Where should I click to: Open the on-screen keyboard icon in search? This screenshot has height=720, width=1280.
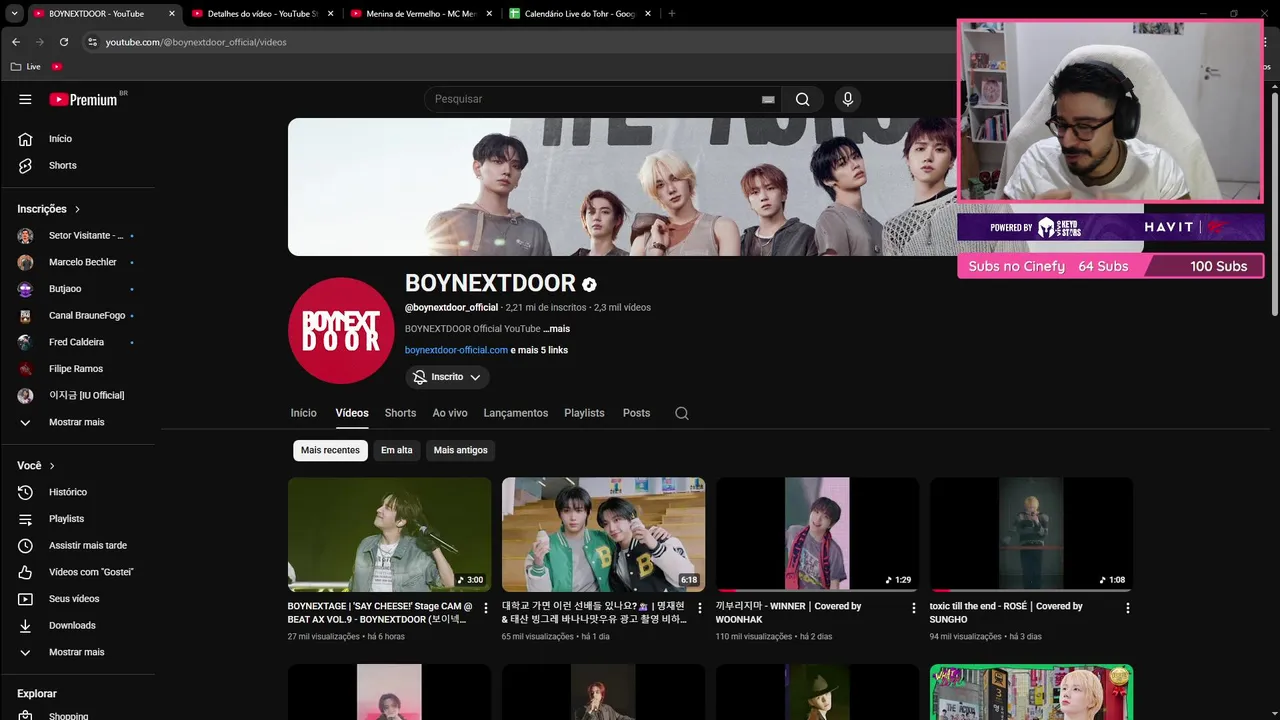[x=768, y=99]
